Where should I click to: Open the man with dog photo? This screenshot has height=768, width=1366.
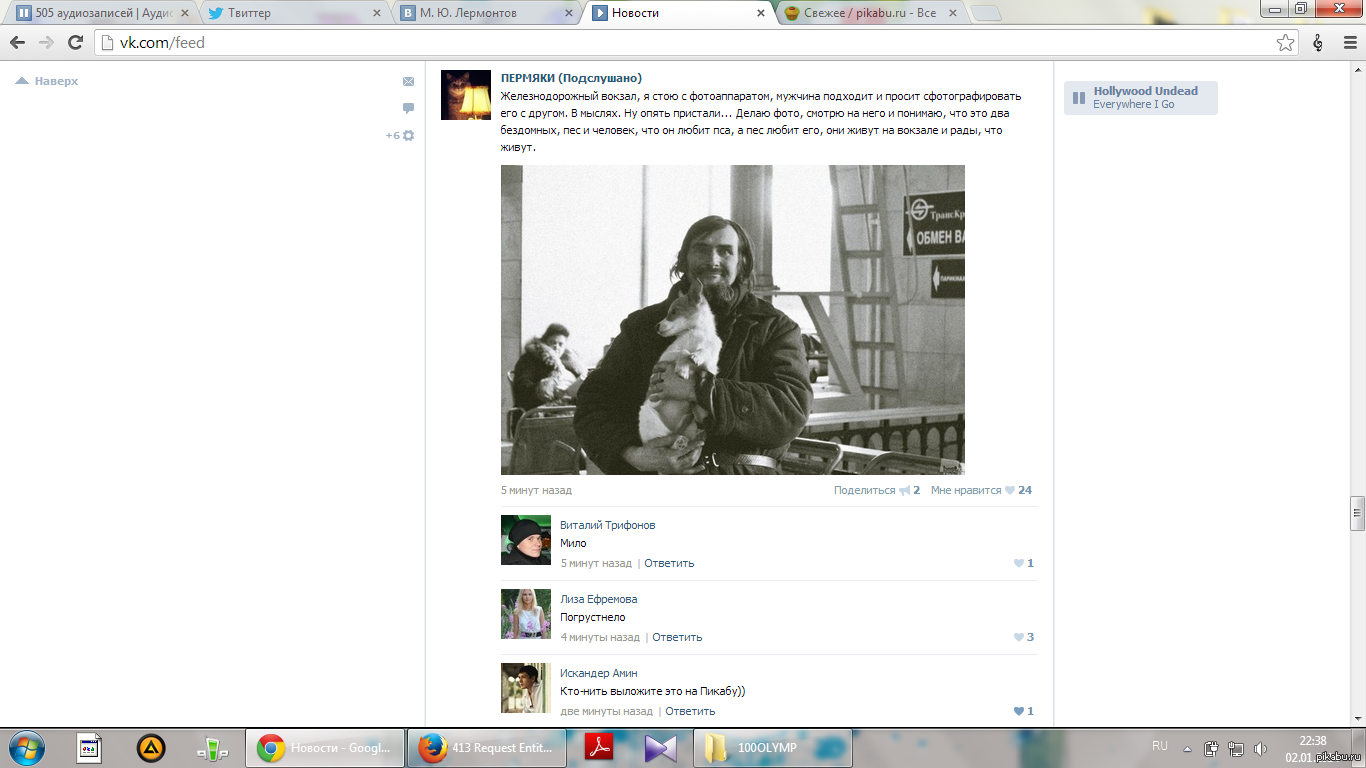(732, 319)
